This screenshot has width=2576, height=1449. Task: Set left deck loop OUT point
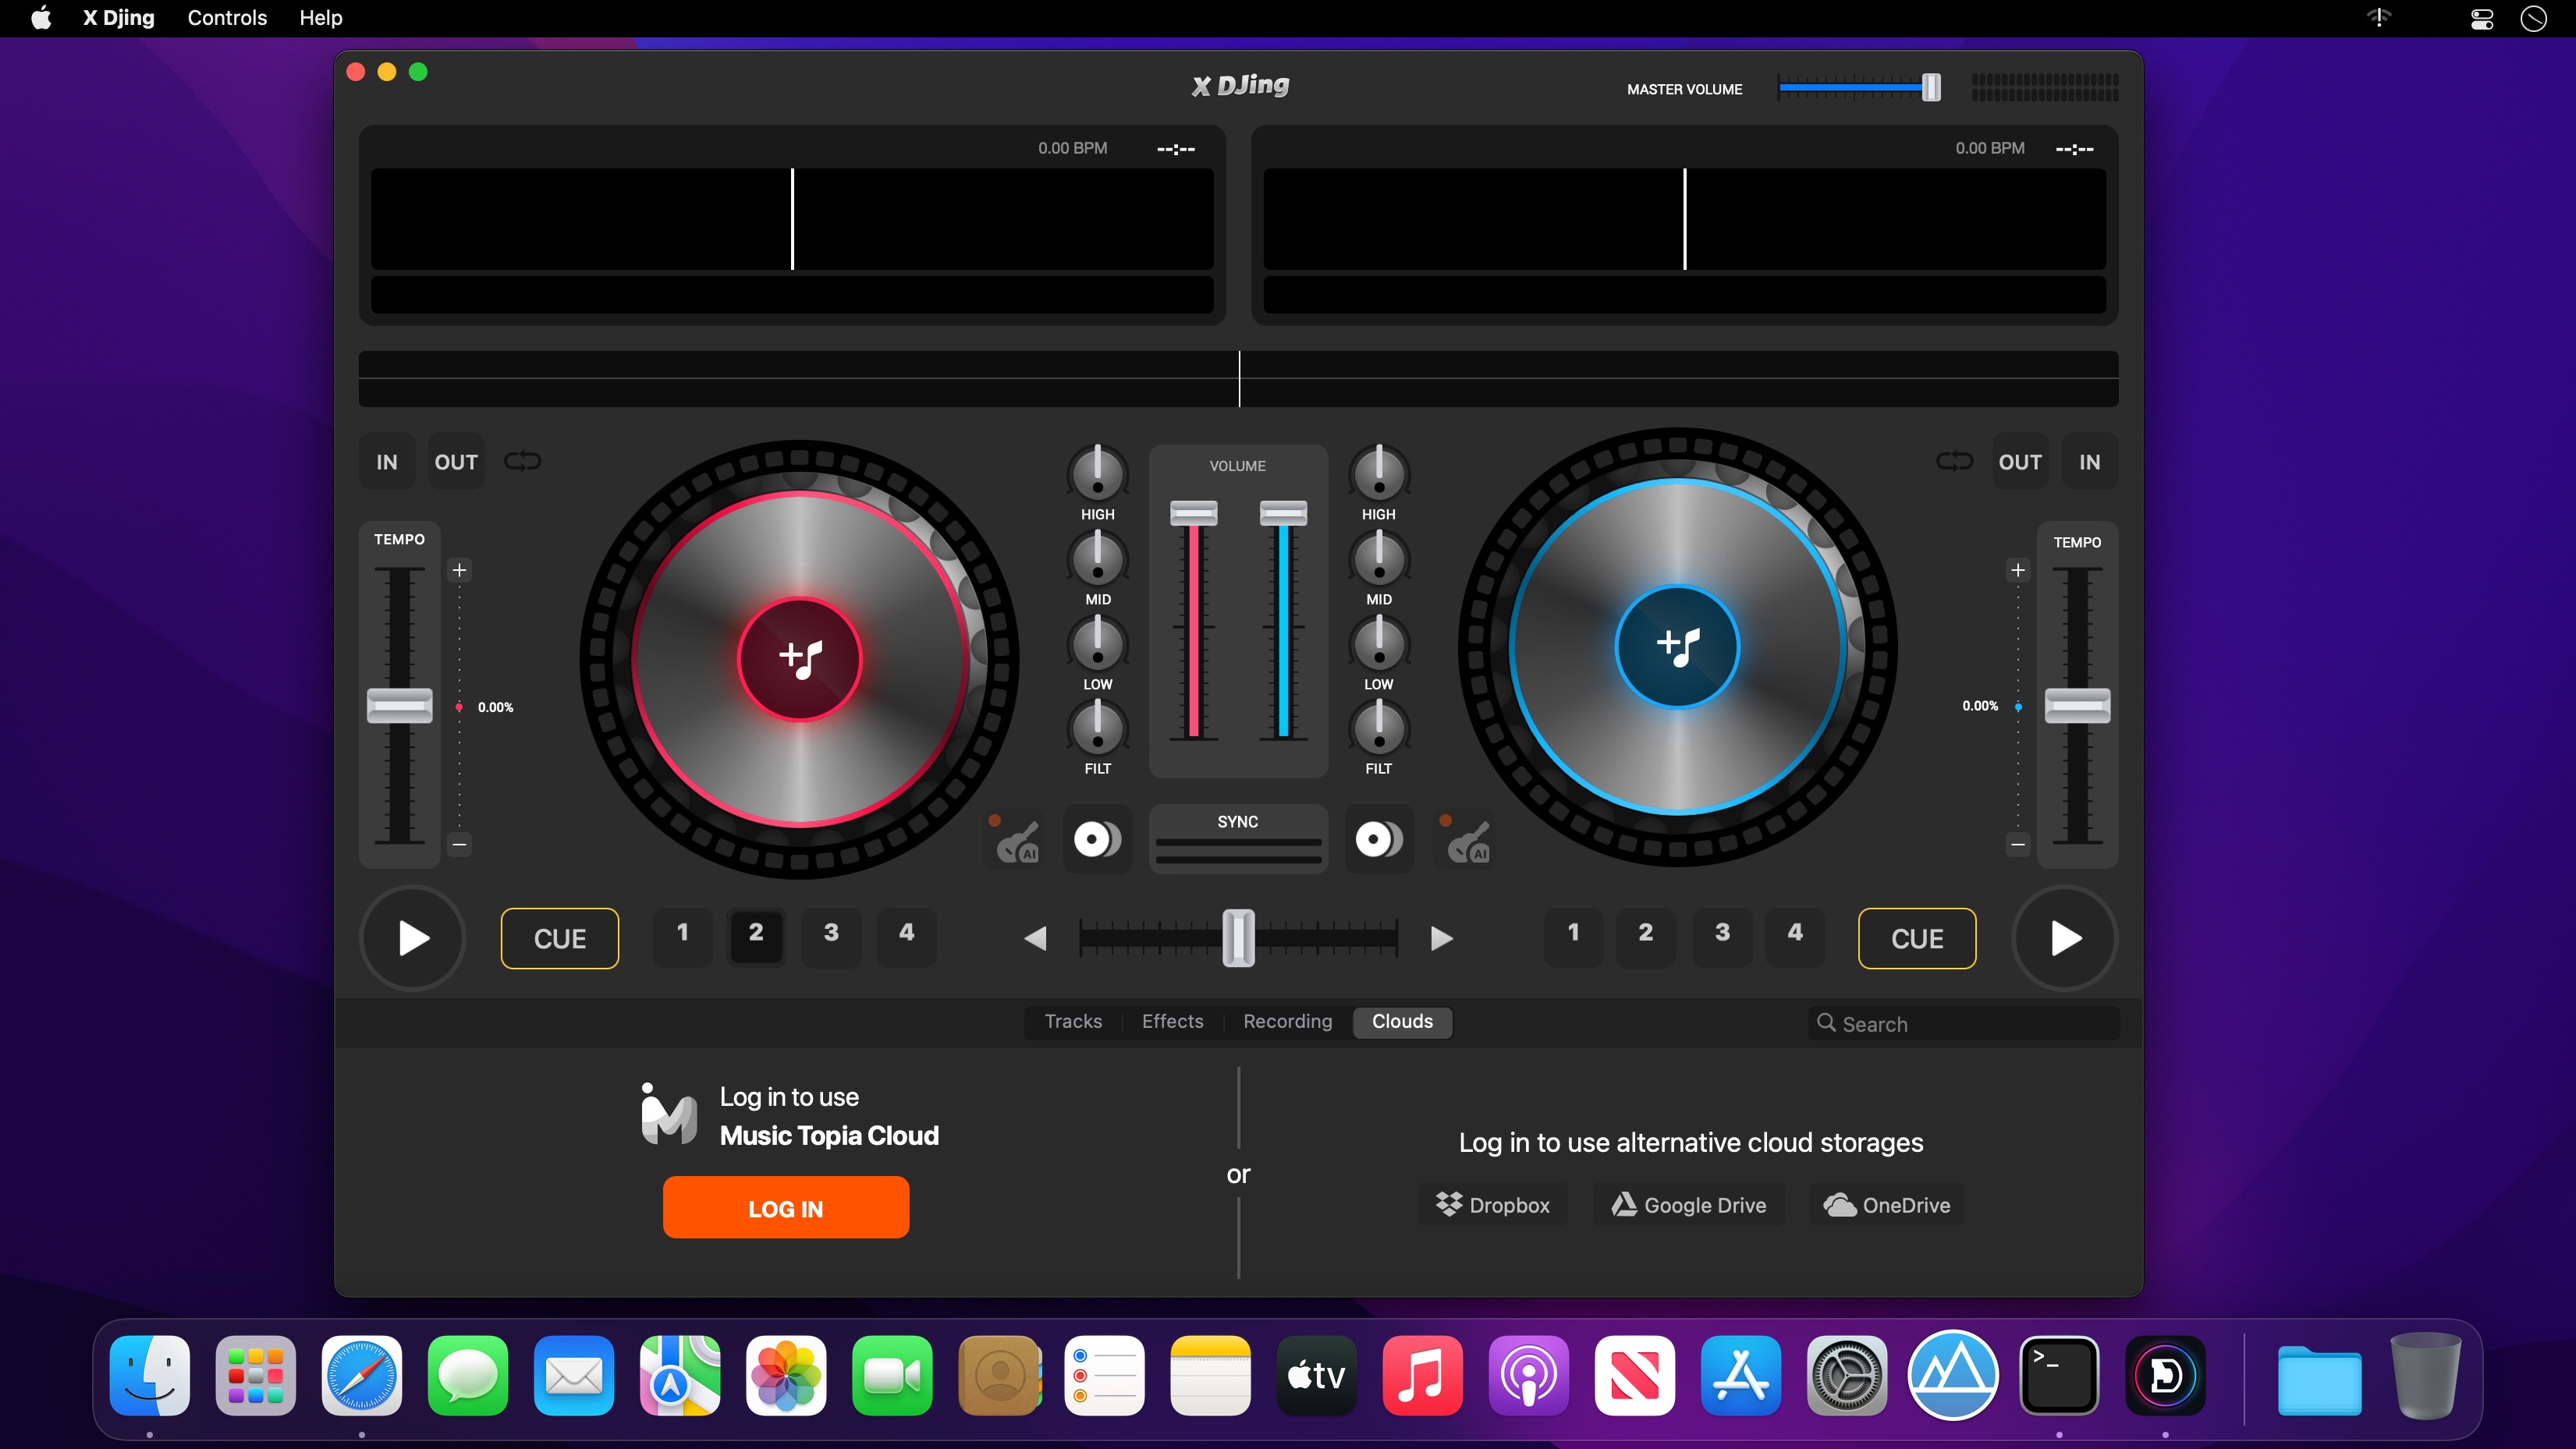456,462
